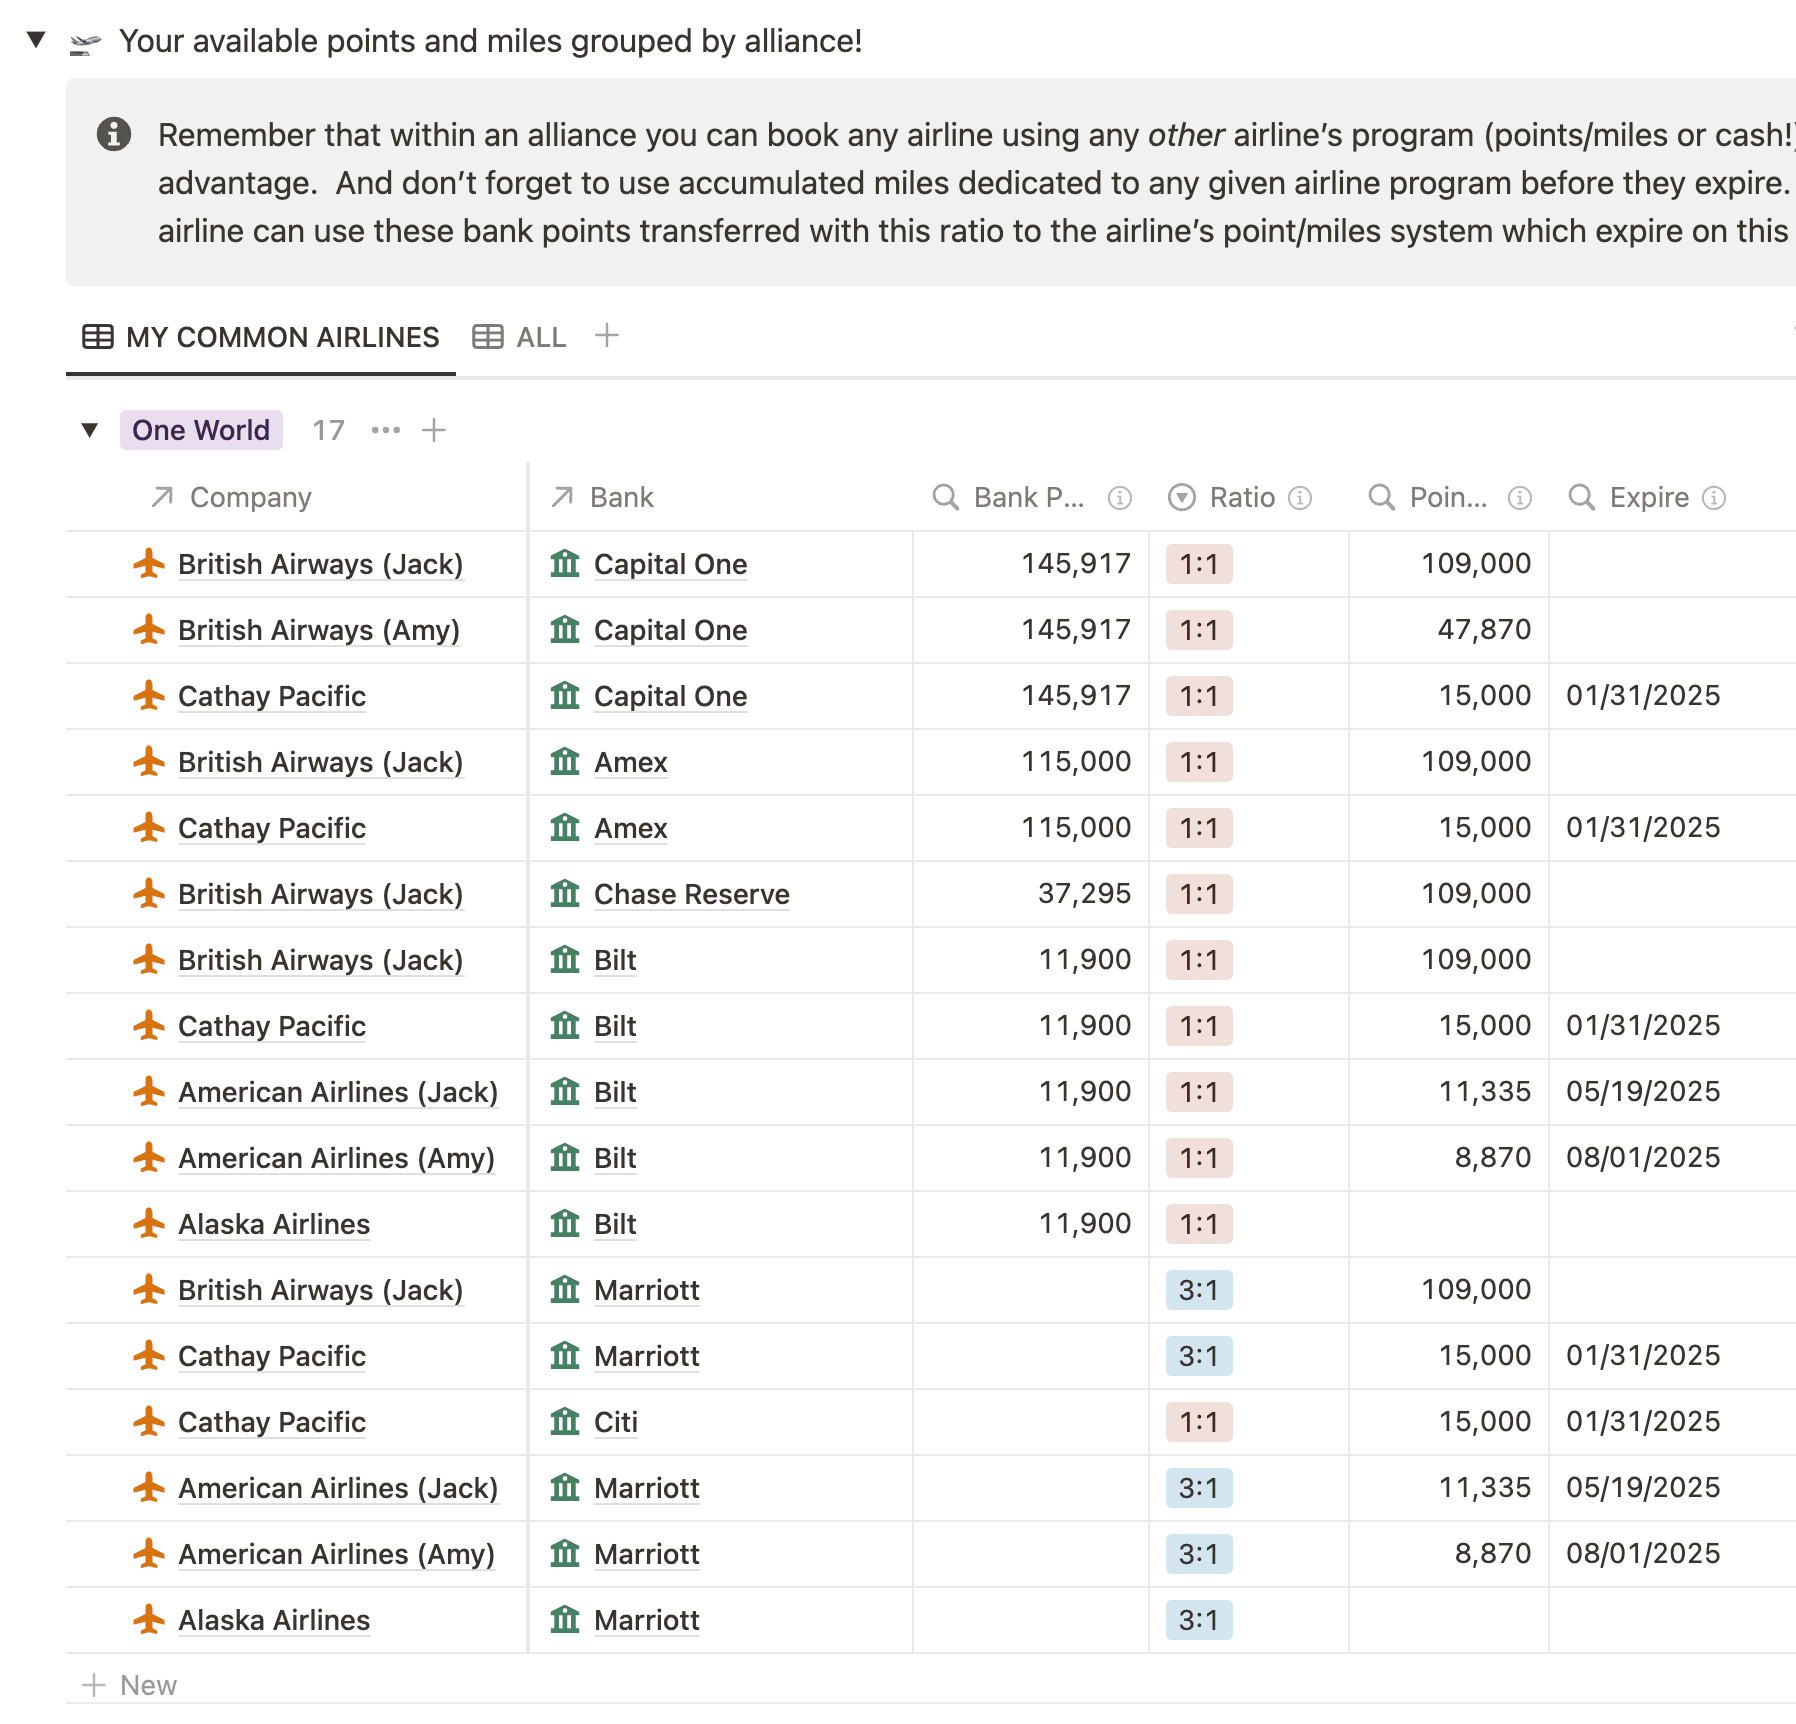Click the airplane emoji in the heading
1796x1724 pixels.
pos(86,42)
